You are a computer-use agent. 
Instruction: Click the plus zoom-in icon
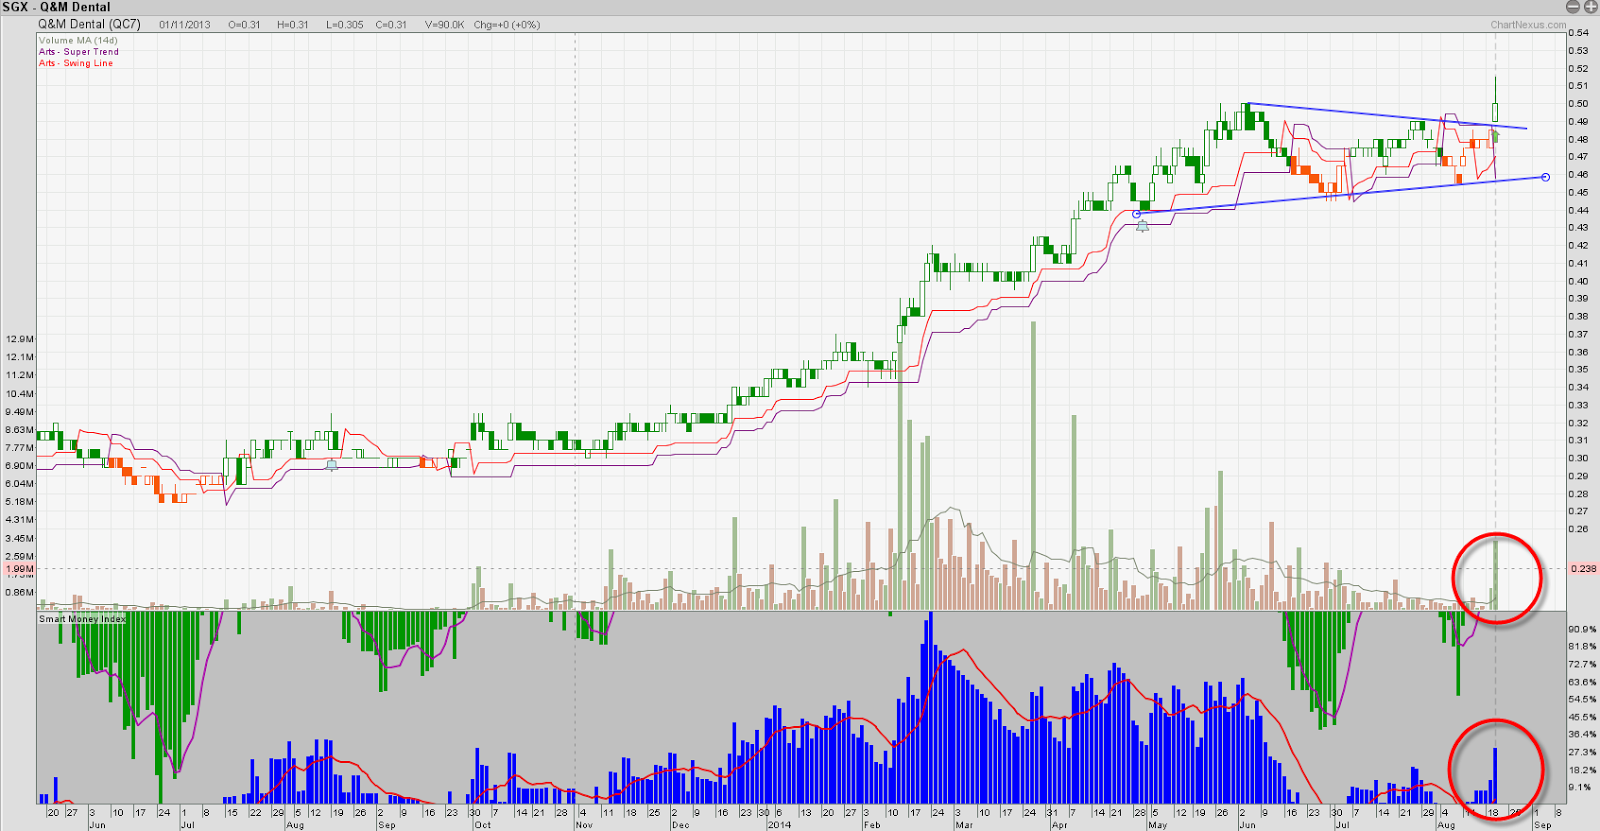tap(1590, 7)
